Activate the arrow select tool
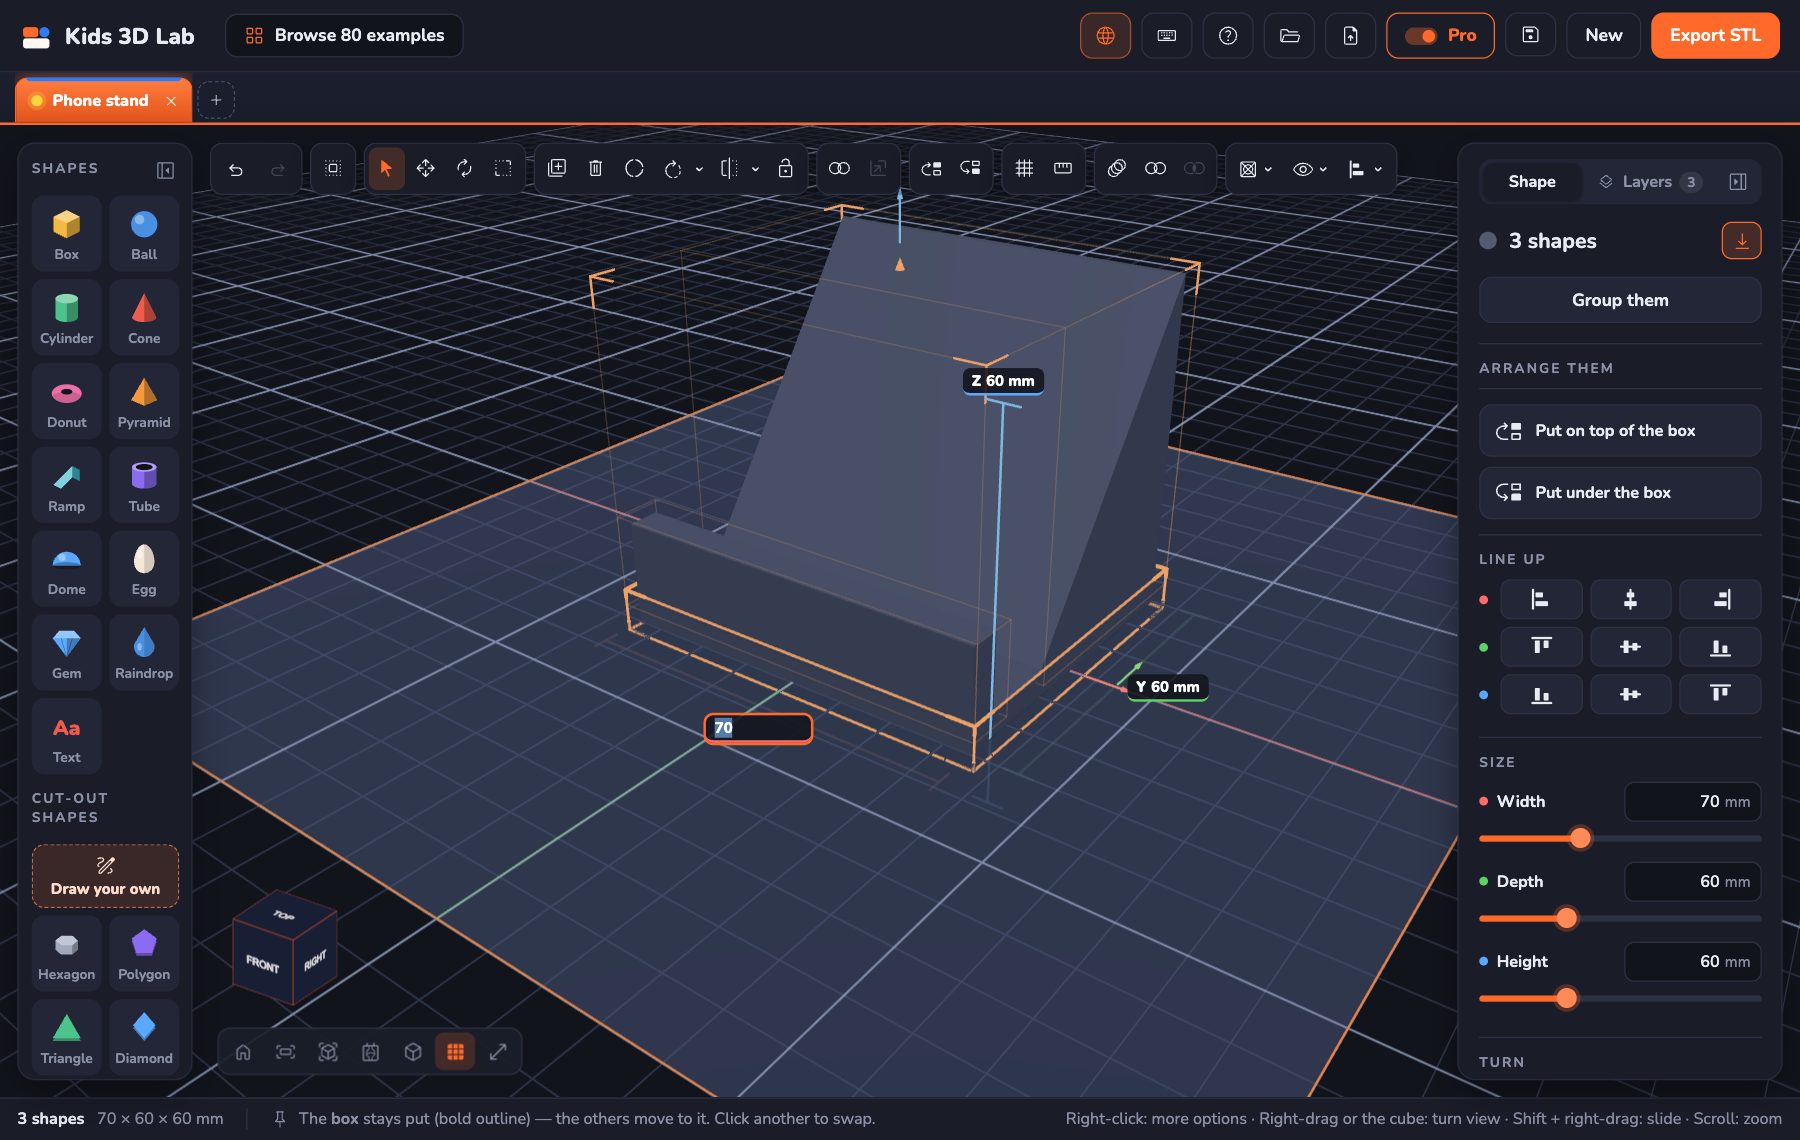This screenshot has height=1140, width=1800. [386, 169]
